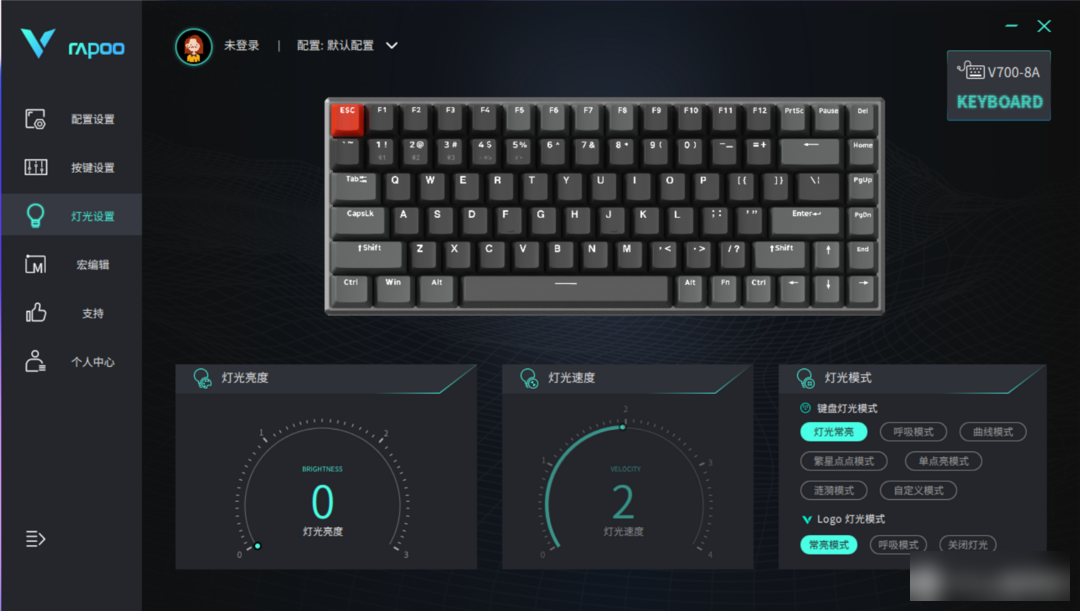Image resolution: width=1080 pixels, height=611 pixels.
Task: Click the red ESC key on keyboard
Action: 347,119
